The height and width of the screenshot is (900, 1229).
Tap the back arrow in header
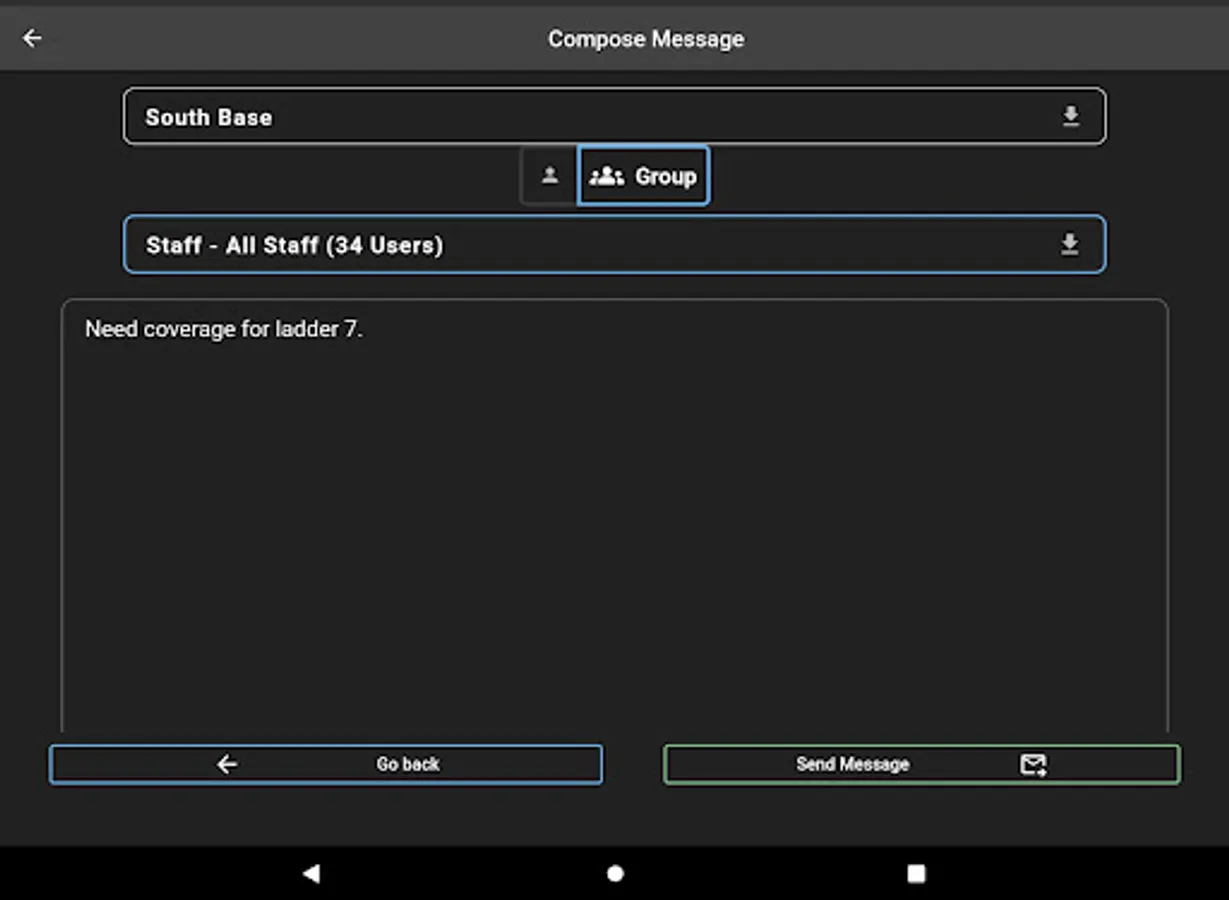(32, 38)
